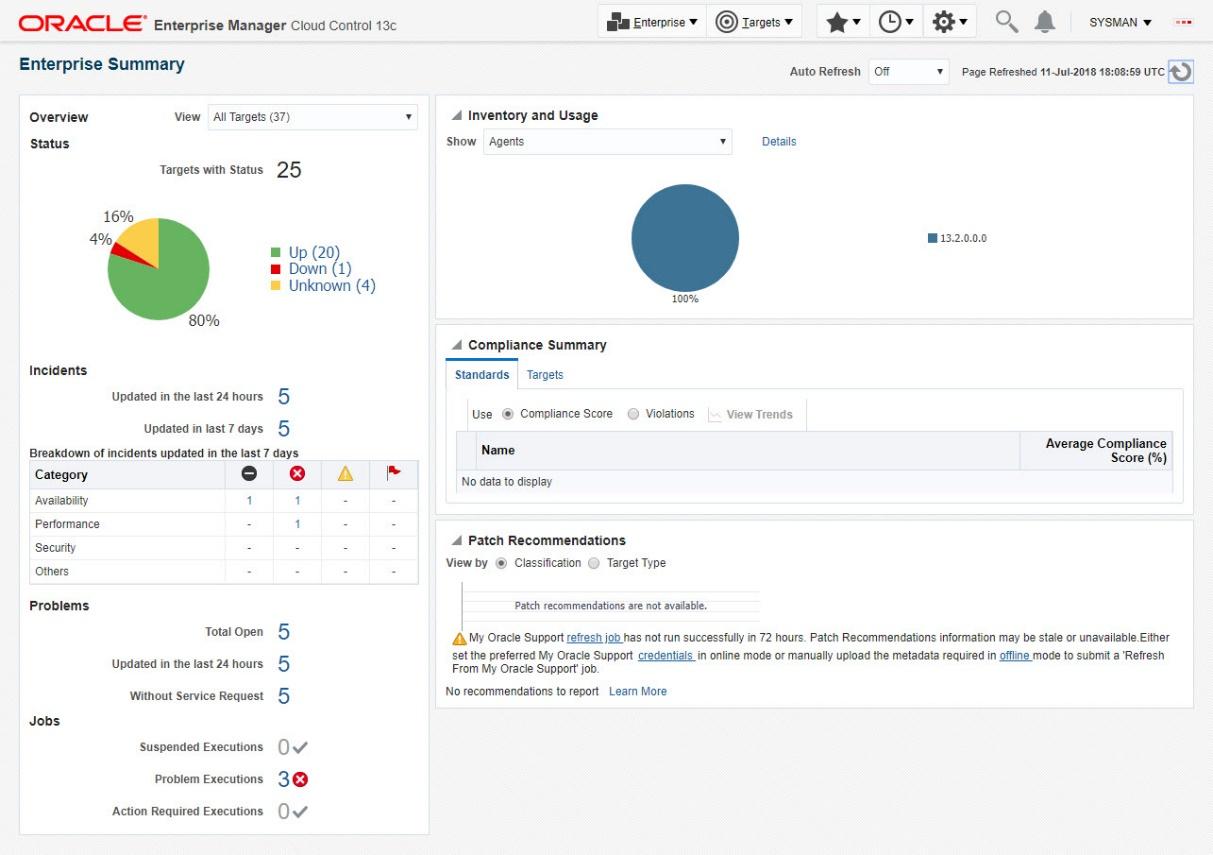Viewport: 1213px width, 855px height.
Task: Select the Target Type radio button
Action: (594, 563)
